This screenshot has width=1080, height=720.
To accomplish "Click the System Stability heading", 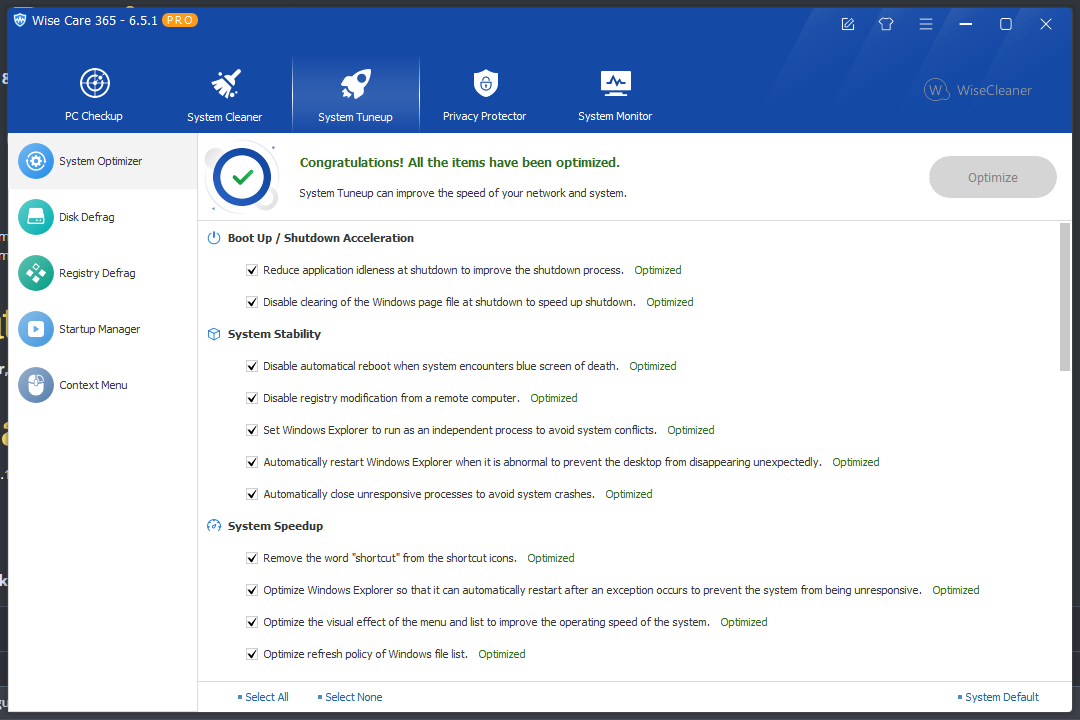I will (x=274, y=334).
